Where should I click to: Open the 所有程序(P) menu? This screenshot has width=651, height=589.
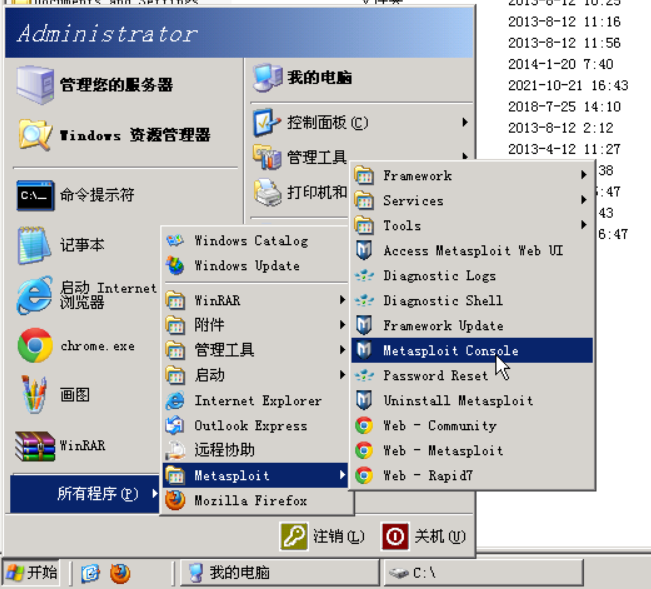[x=85, y=494]
